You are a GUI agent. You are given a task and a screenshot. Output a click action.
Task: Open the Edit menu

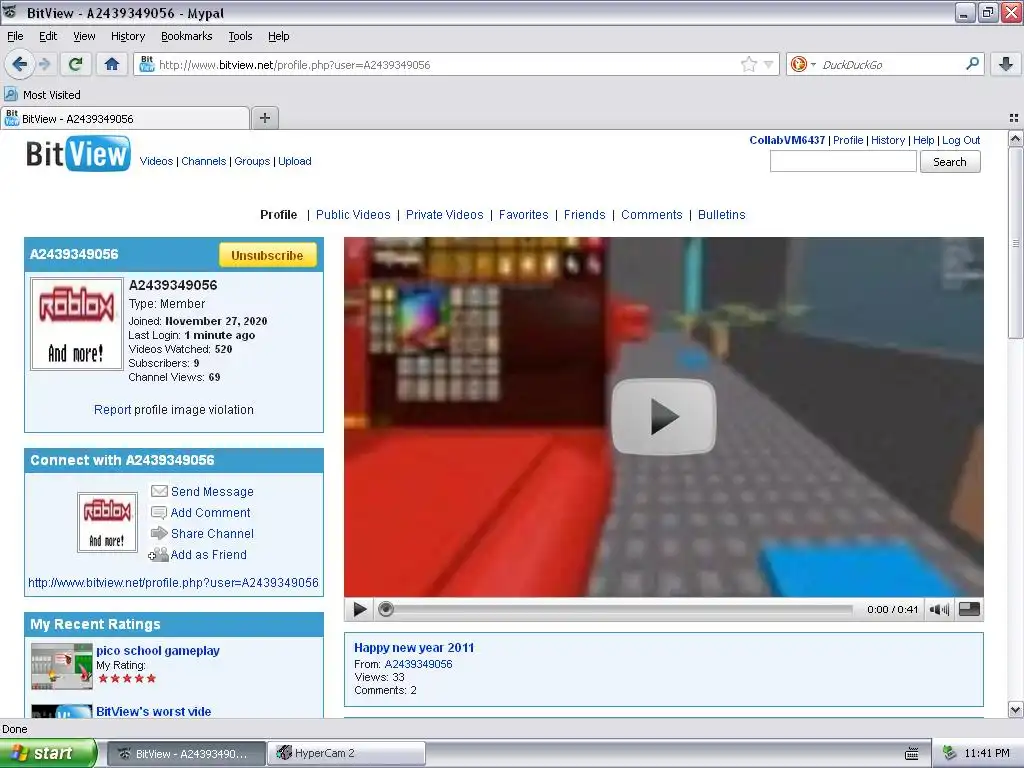pos(48,36)
